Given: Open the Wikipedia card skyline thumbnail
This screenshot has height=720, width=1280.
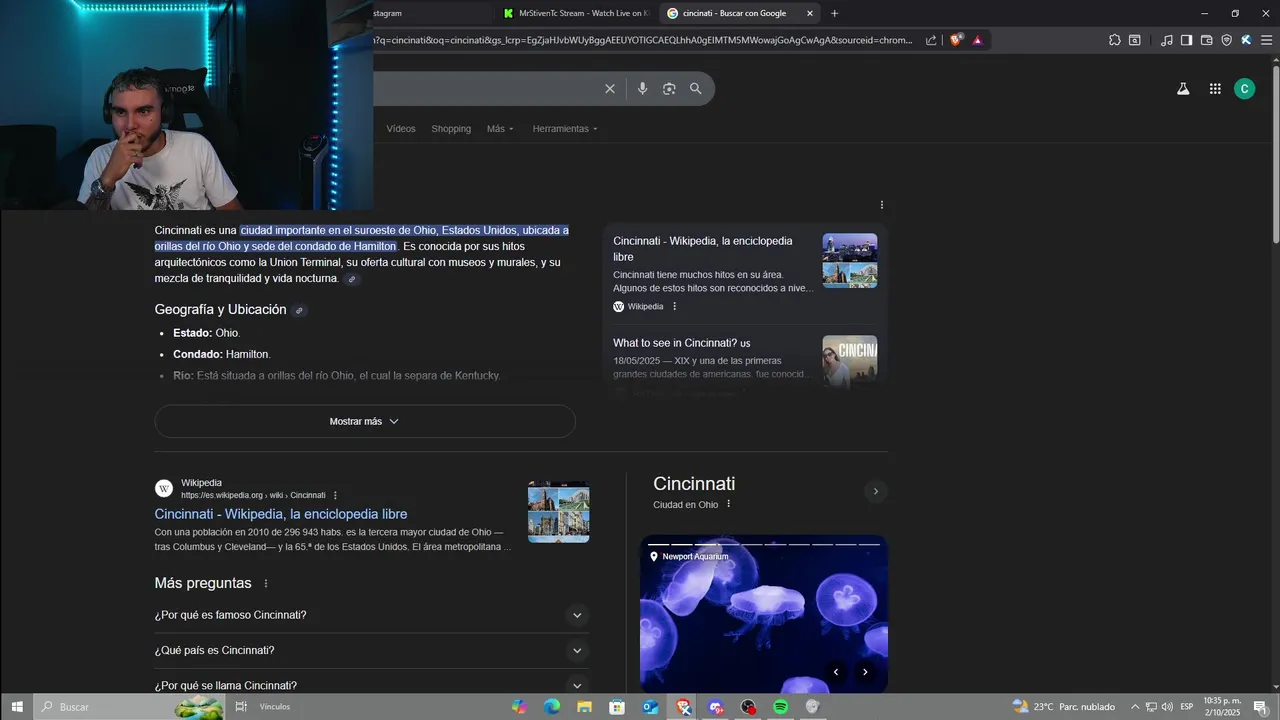Looking at the screenshot, I should point(850,261).
